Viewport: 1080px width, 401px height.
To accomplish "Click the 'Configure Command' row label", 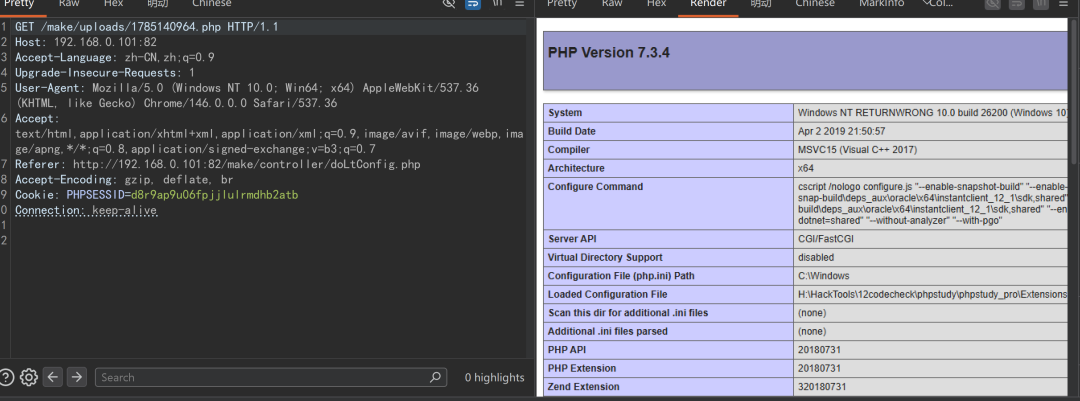I will [595, 186].
